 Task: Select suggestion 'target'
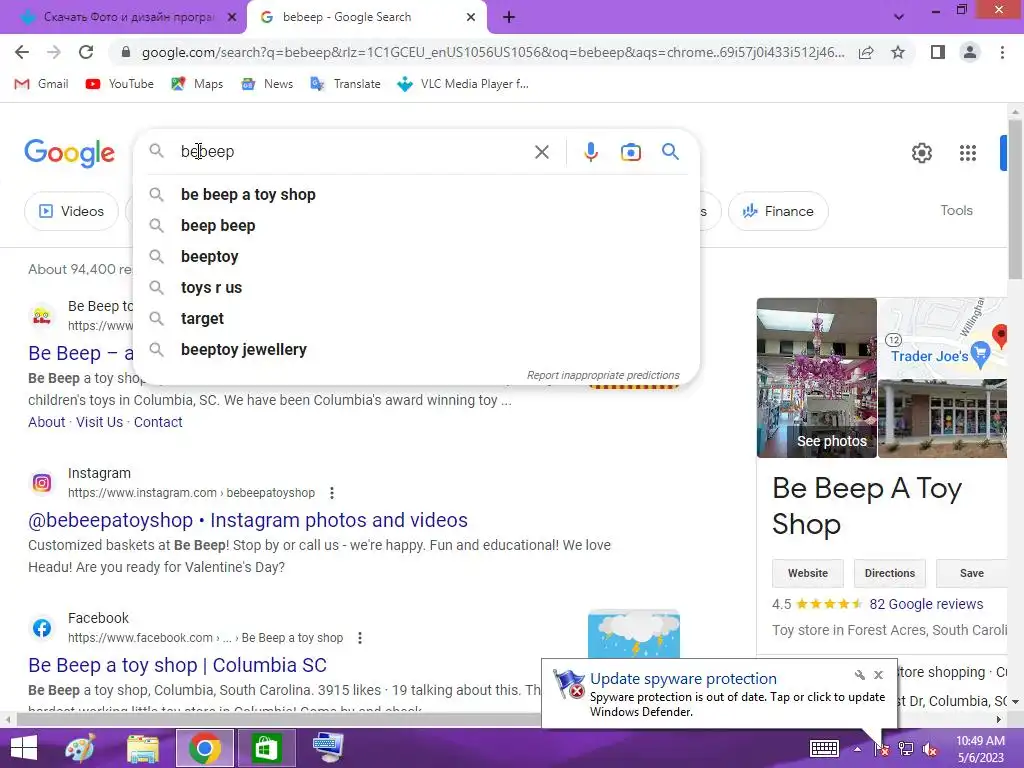[x=417, y=319]
